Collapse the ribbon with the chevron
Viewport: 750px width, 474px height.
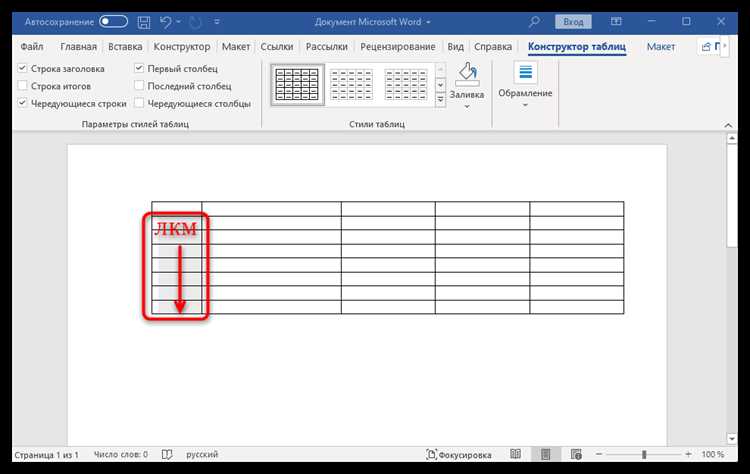click(728, 125)
